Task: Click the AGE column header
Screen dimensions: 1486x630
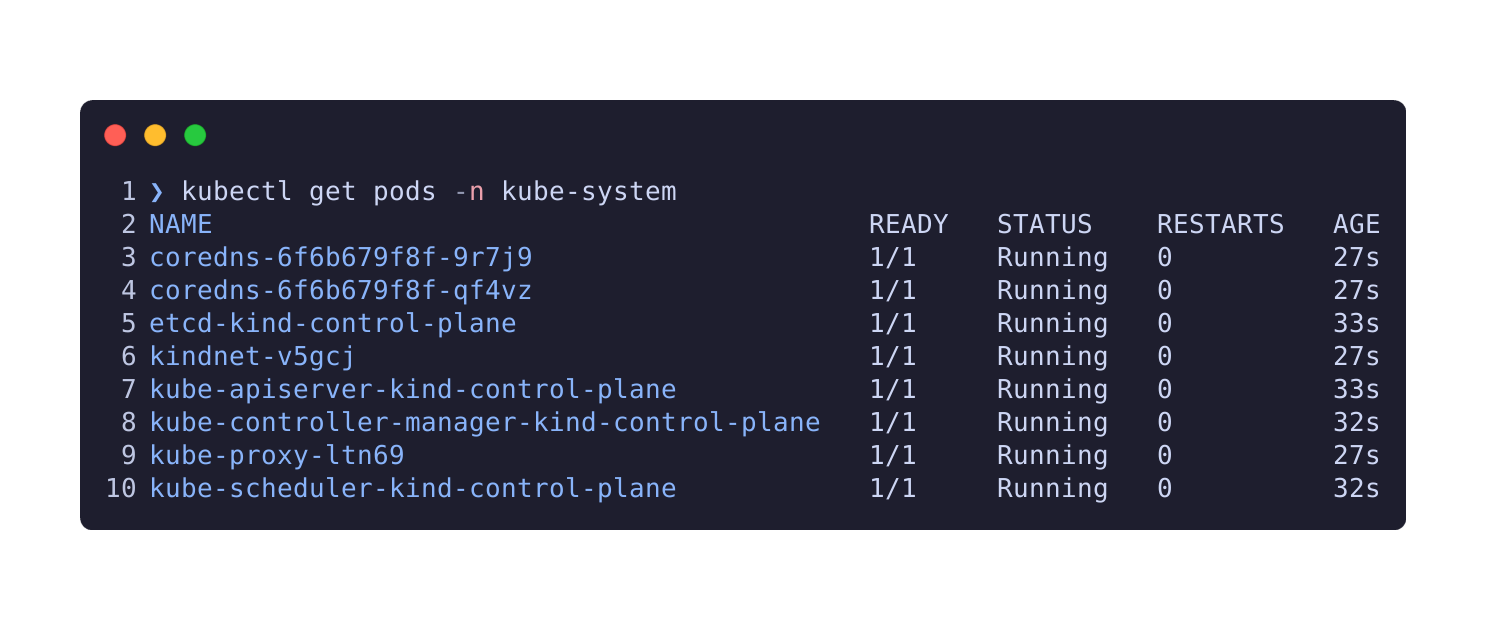Action: click(x=1356, y=225)
